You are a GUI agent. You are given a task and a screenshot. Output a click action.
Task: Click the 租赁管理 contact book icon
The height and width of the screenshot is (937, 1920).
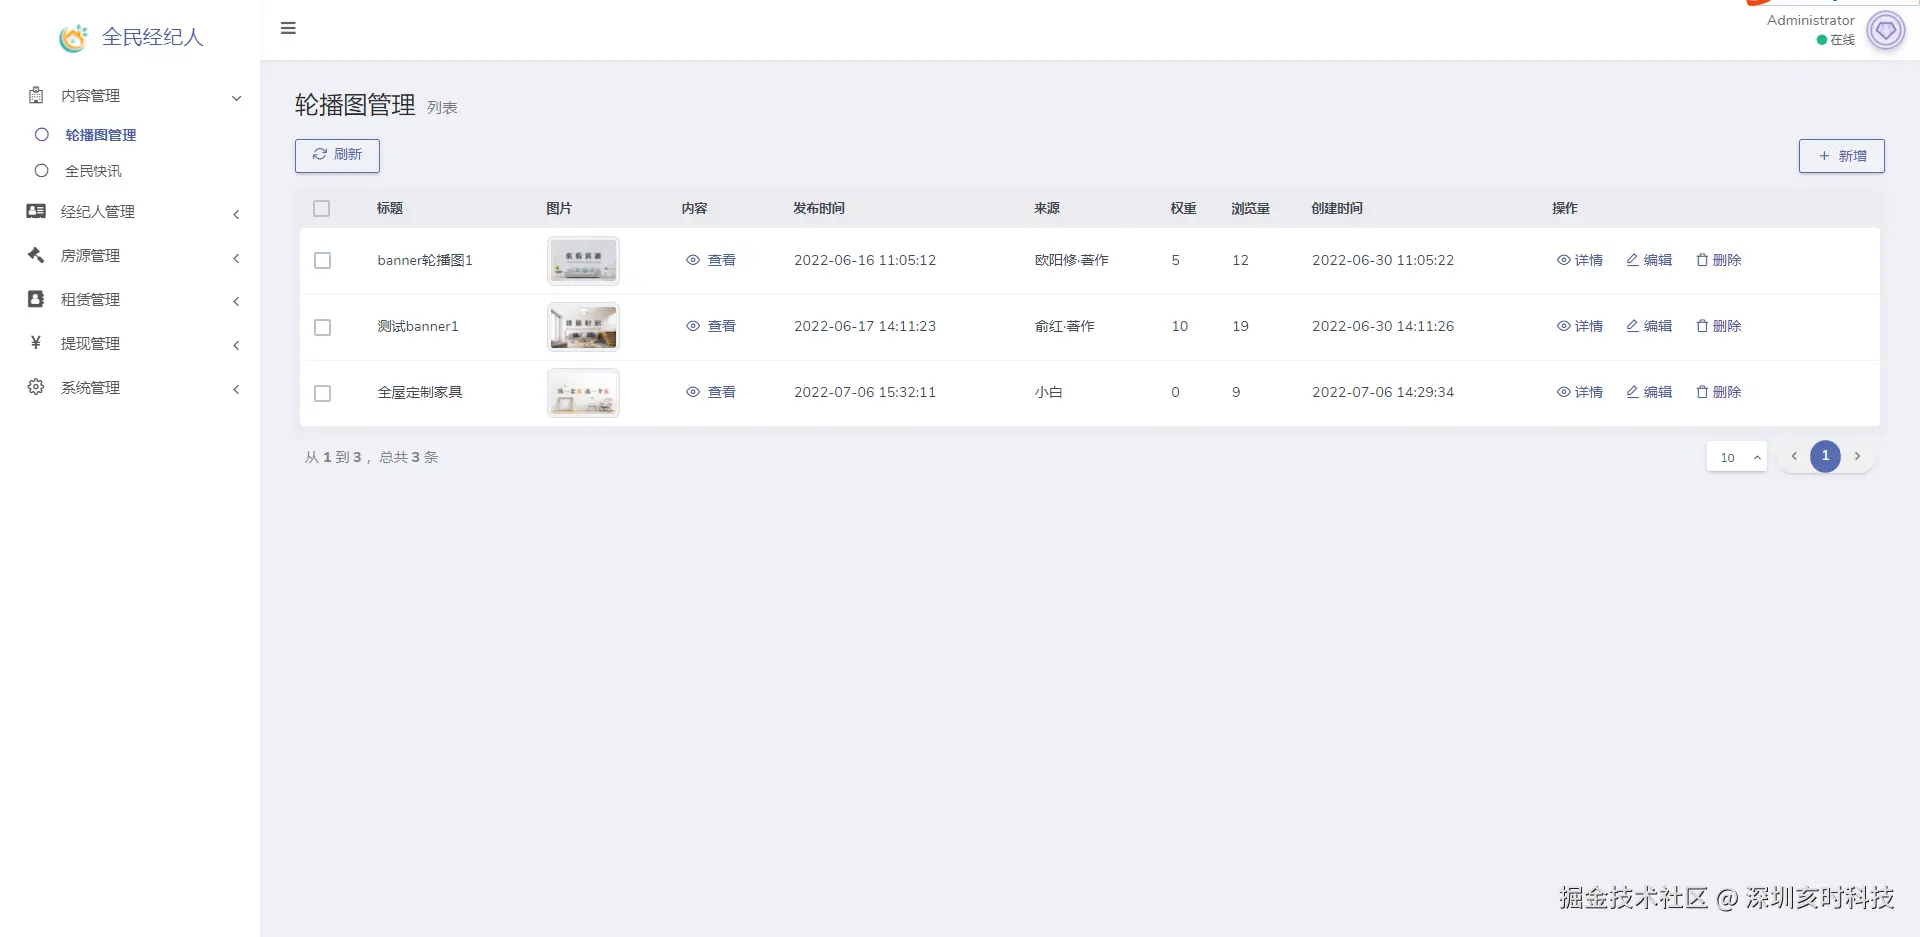click(x=36, y=299)
